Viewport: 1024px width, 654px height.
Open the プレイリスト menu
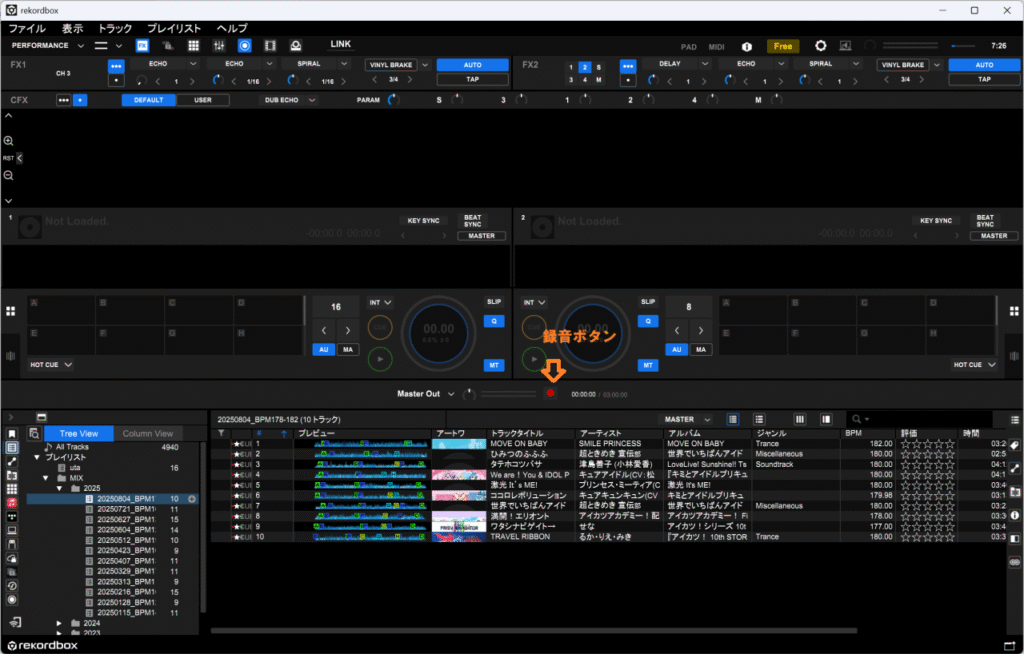click(174, 28)
